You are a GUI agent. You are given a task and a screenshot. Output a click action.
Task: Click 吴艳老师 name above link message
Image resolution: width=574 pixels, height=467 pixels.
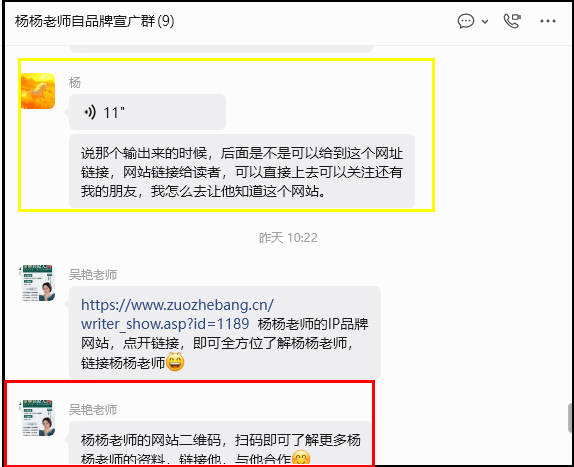[x=93, y=274]
